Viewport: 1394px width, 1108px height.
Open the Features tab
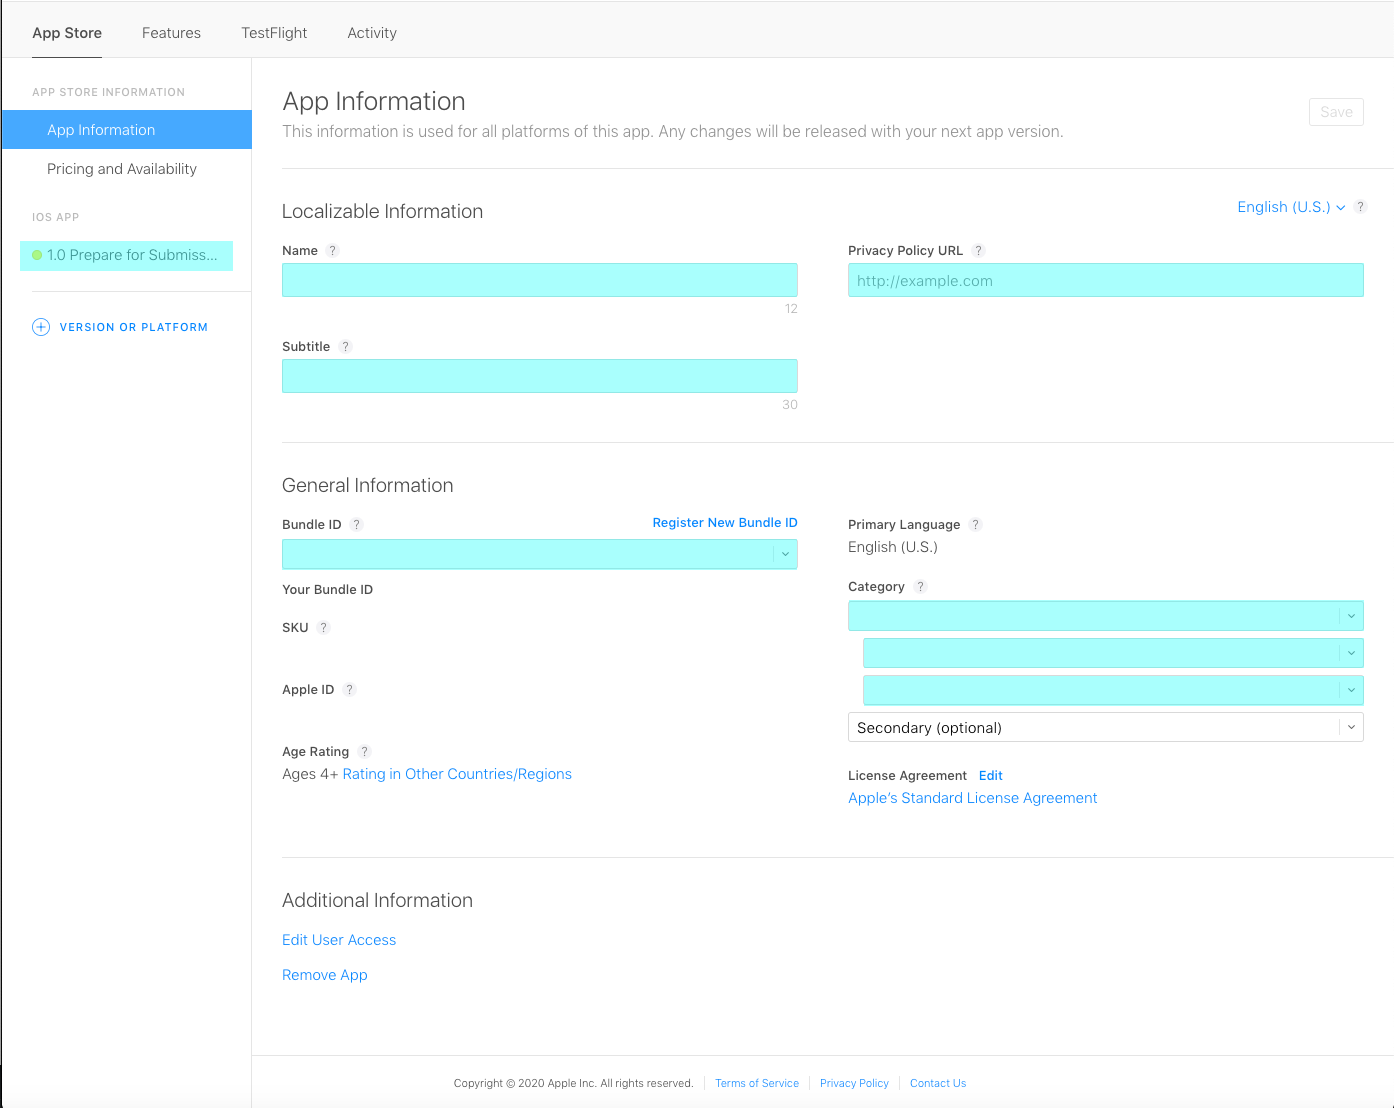pos(171,33)
